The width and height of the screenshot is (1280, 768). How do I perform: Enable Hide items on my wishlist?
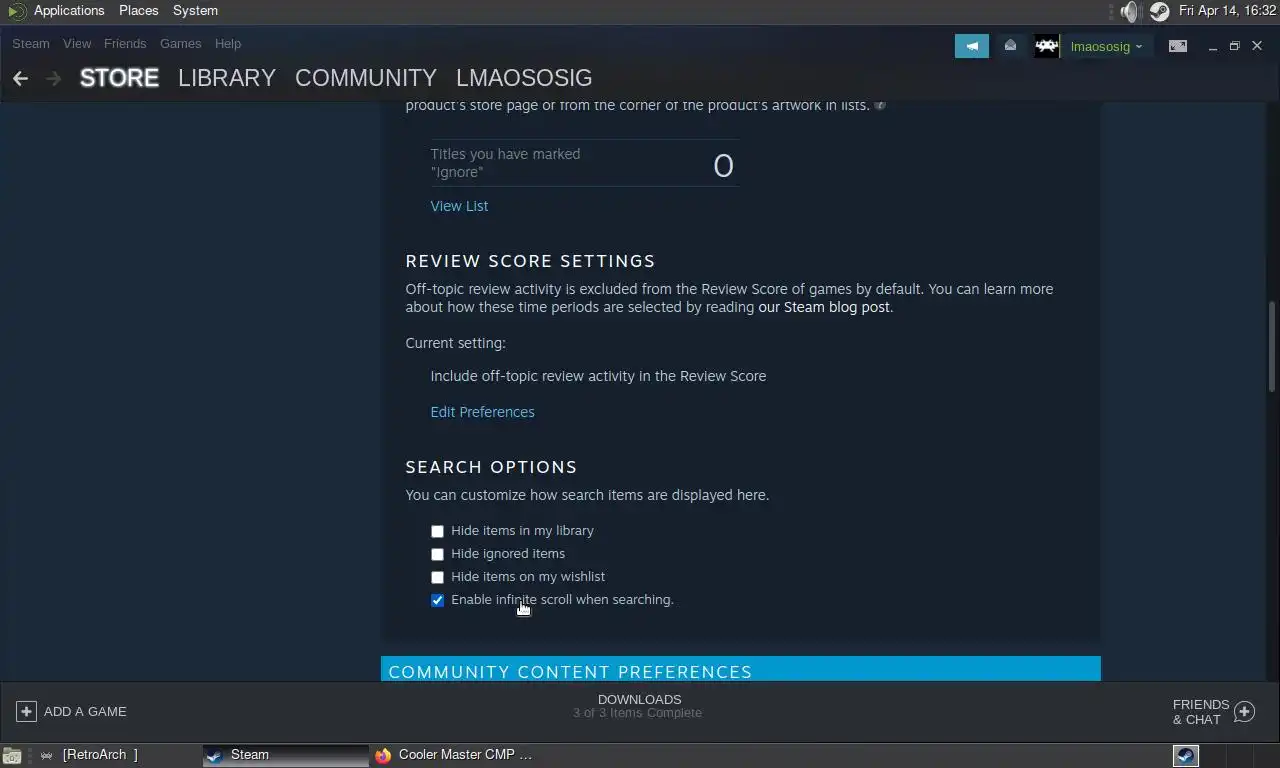437,577
